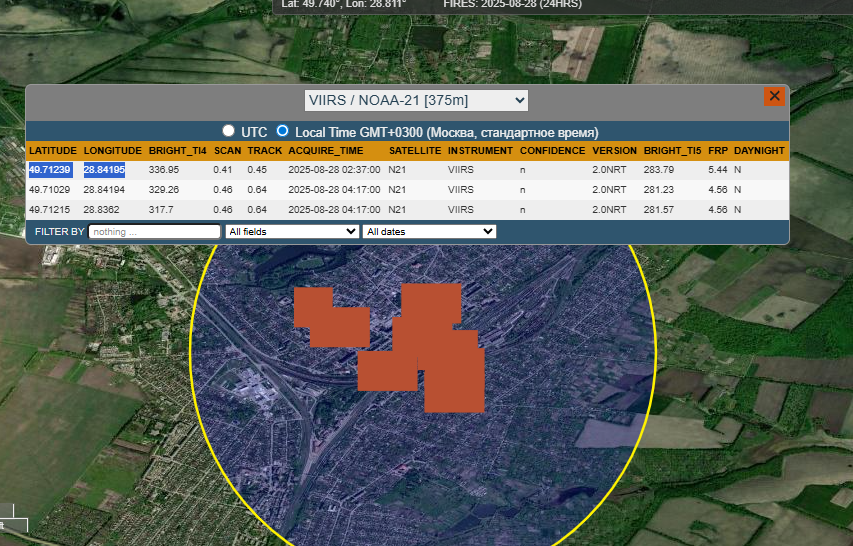Image resolution: width=853 pixels, height=546 pixels.
Task: Sort by the FRP column header
Action: [x=718, y=151]
